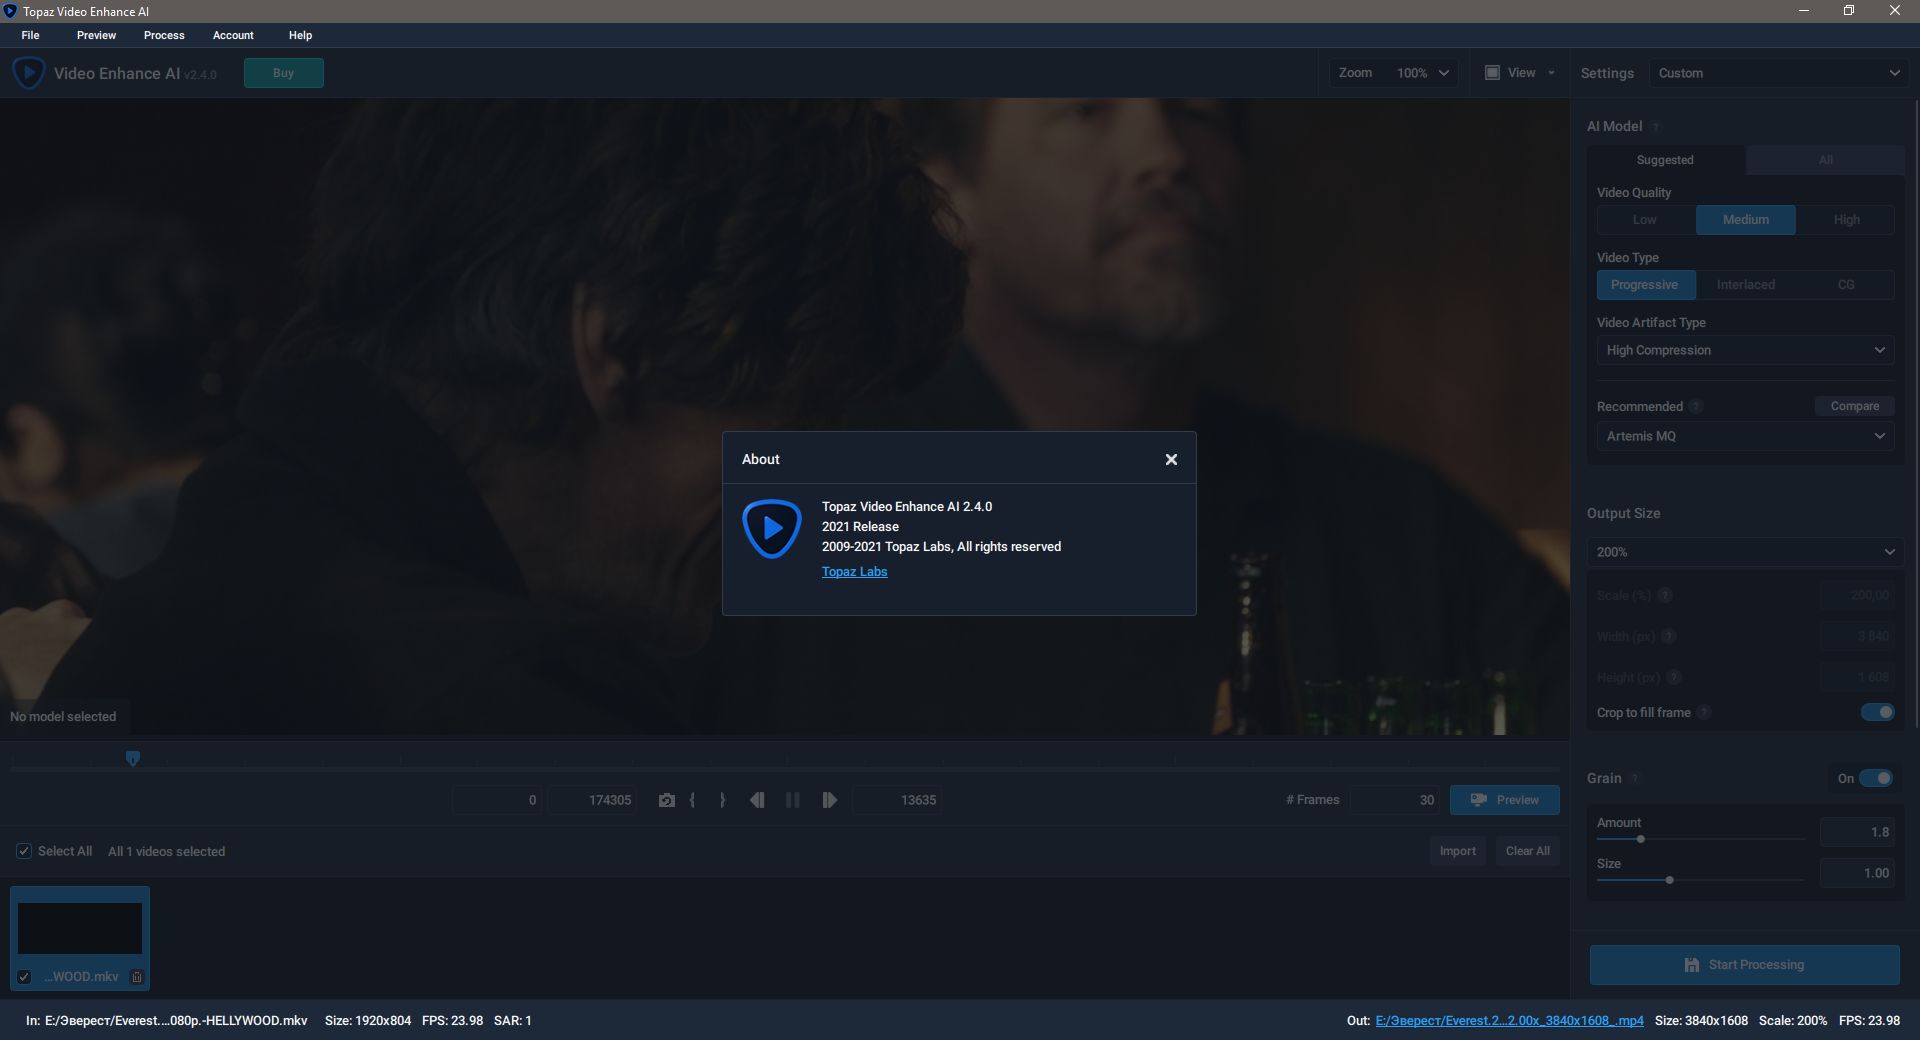Click the Import button
Image resolution: width=1920 pixels, height=1040 pixels.
(x=1457, y=851)
